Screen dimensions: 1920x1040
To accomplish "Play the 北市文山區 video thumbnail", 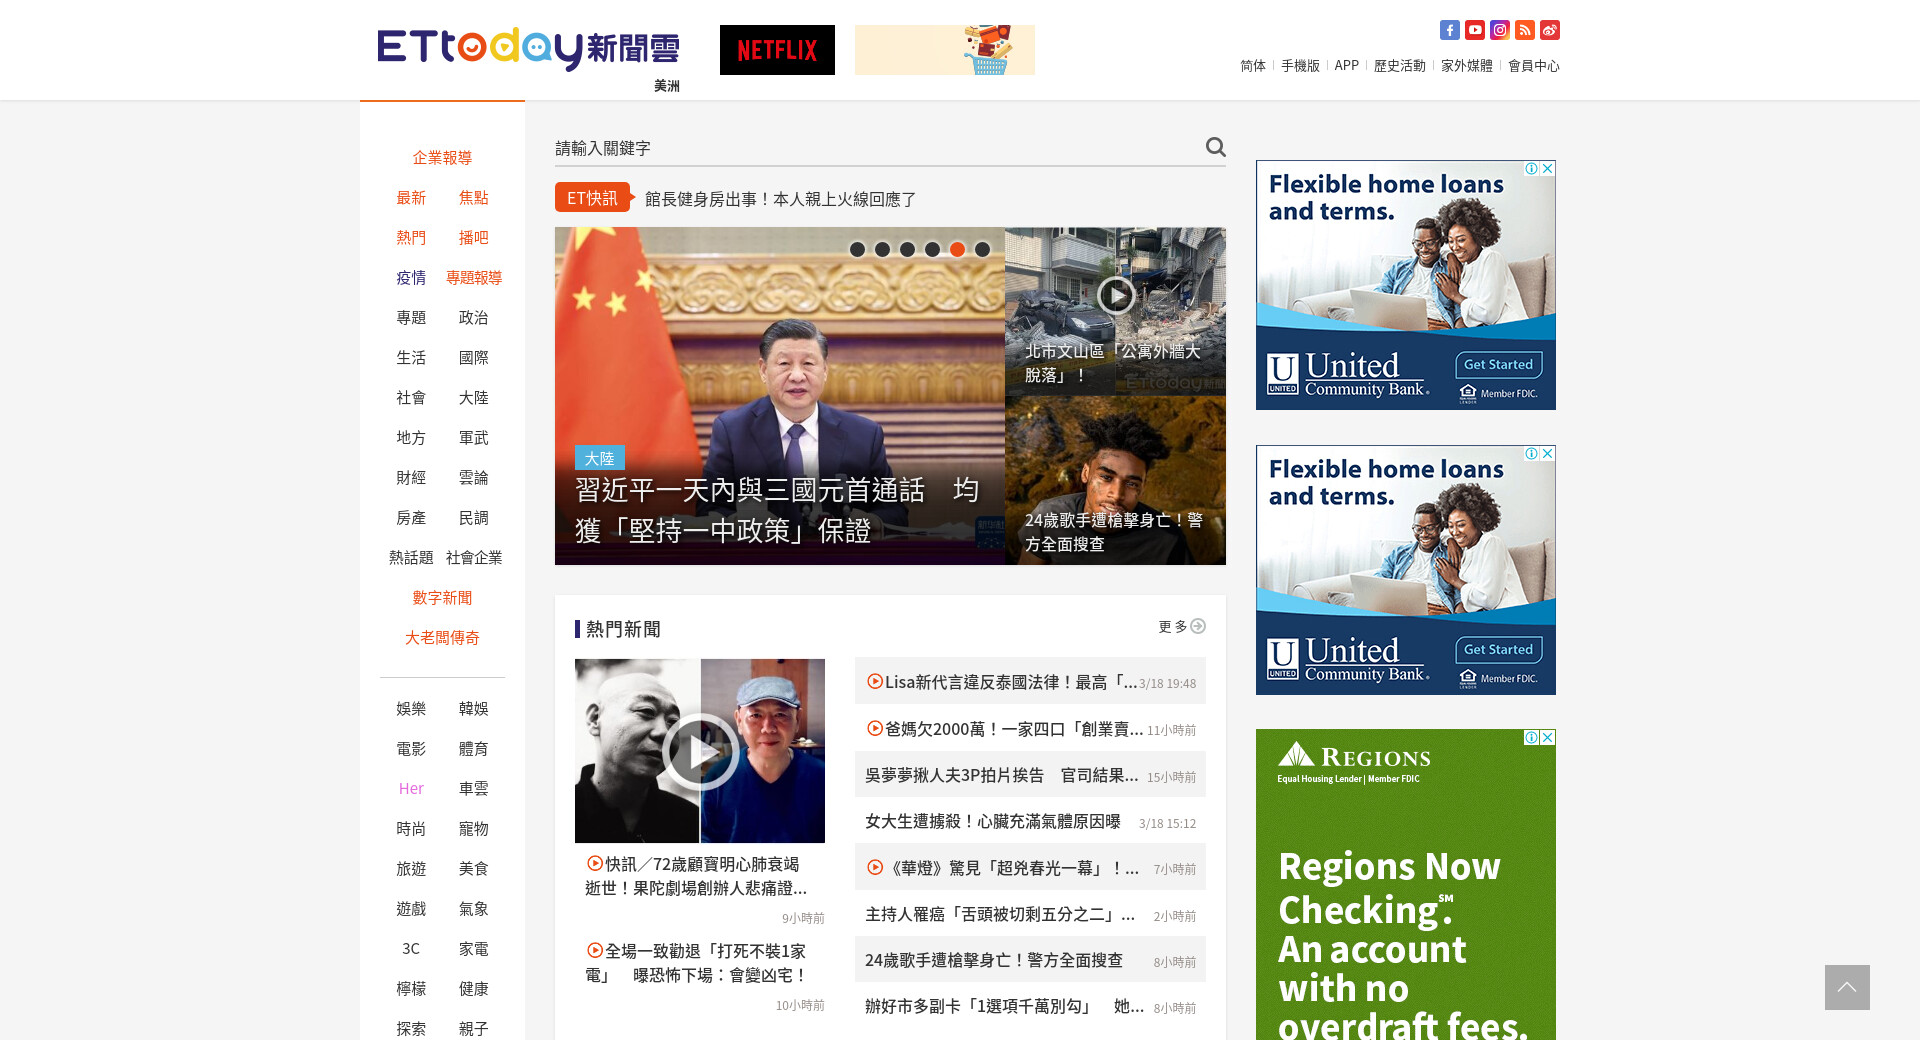I will 1115,295.
